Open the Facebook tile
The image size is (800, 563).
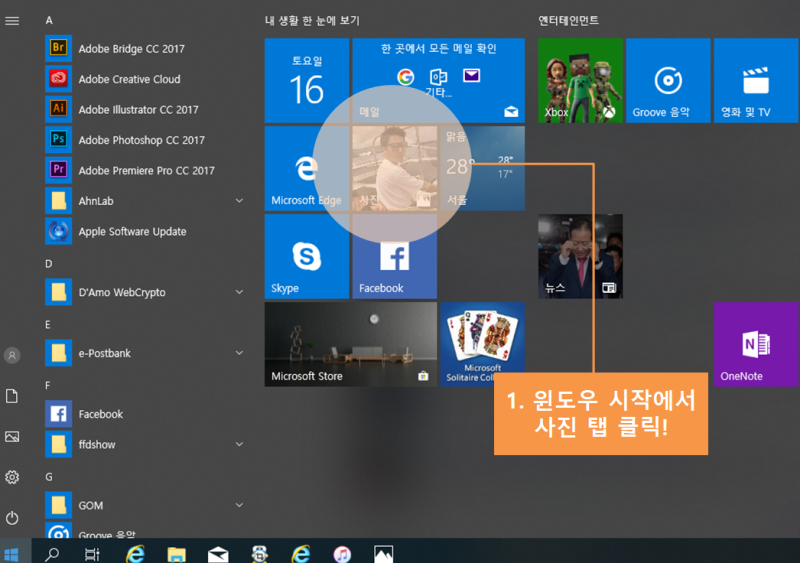pos(394,256)
